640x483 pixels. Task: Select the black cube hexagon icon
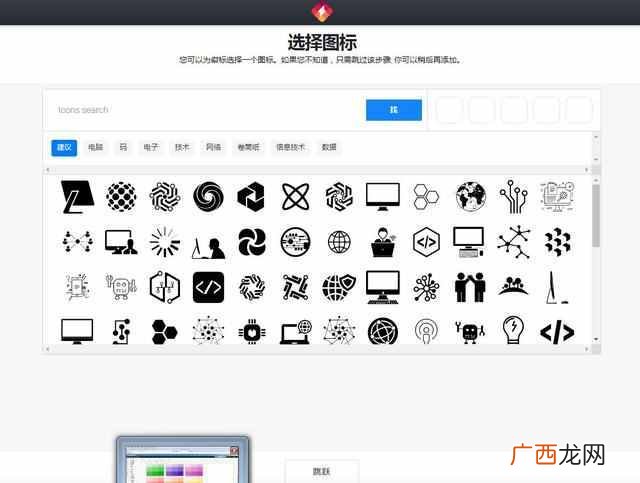click(x=251, y=197)
